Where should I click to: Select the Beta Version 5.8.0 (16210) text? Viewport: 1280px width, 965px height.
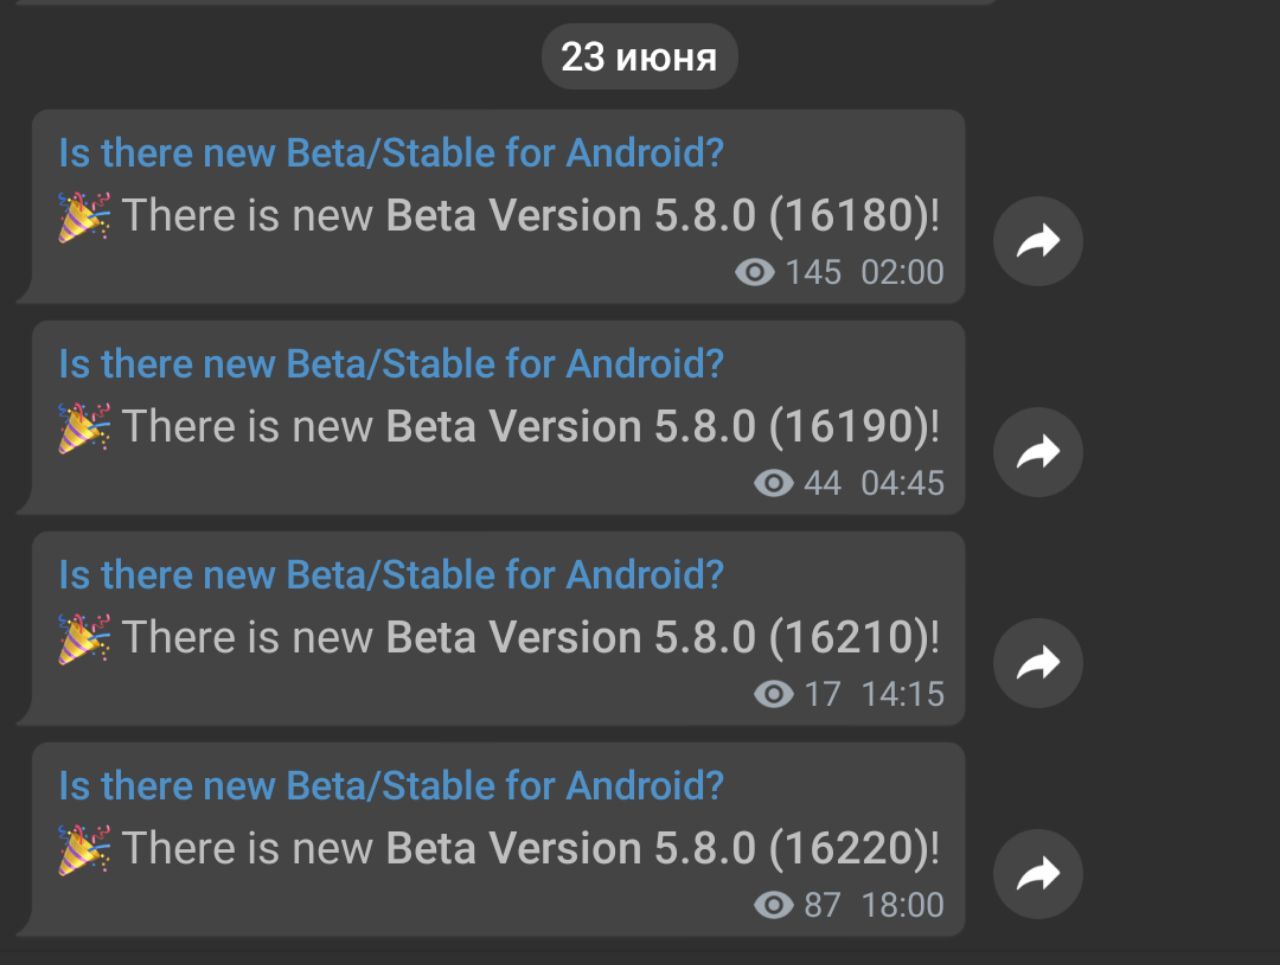[x=662, y=638]
